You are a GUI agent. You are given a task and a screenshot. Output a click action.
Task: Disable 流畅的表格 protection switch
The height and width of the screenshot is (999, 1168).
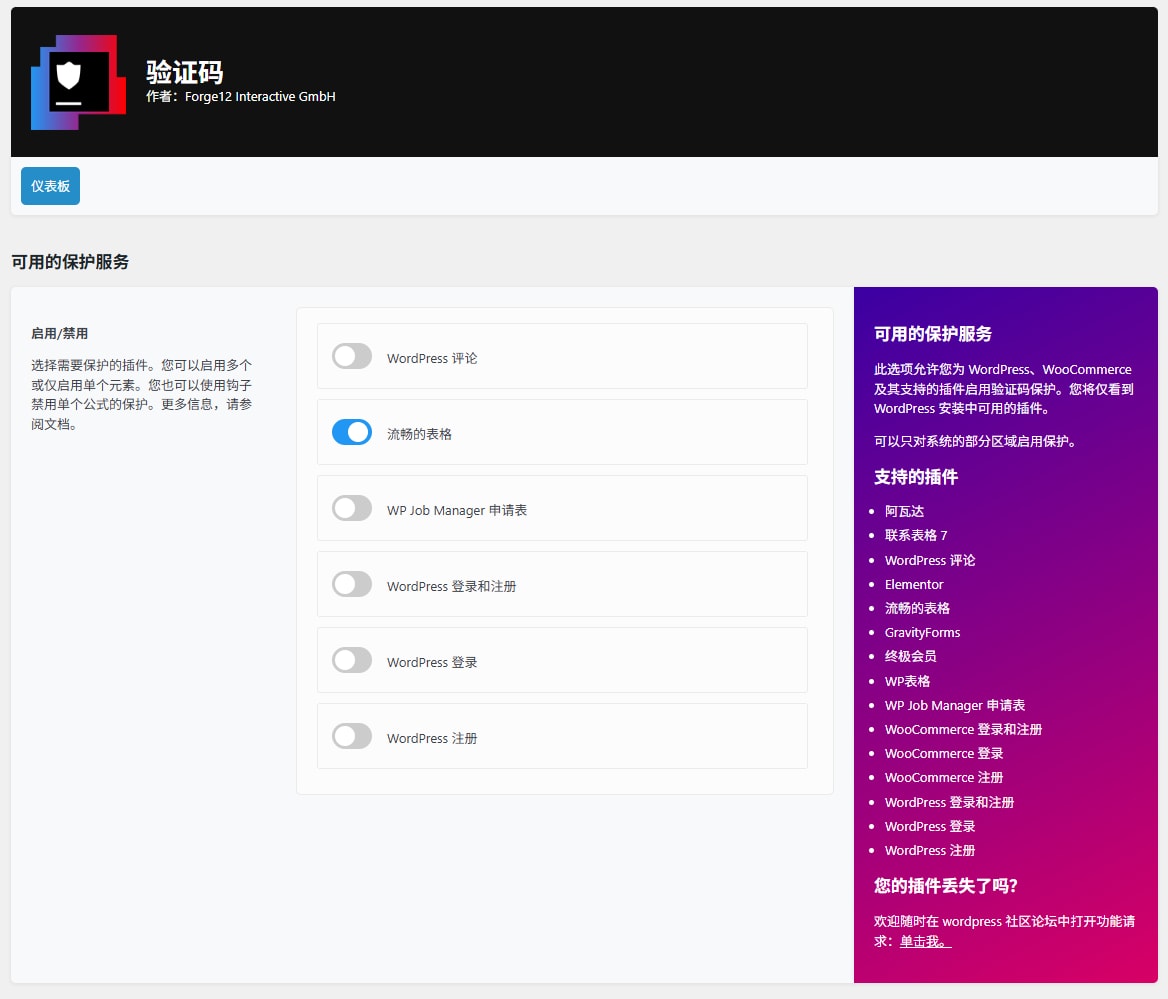pos(351,432)
